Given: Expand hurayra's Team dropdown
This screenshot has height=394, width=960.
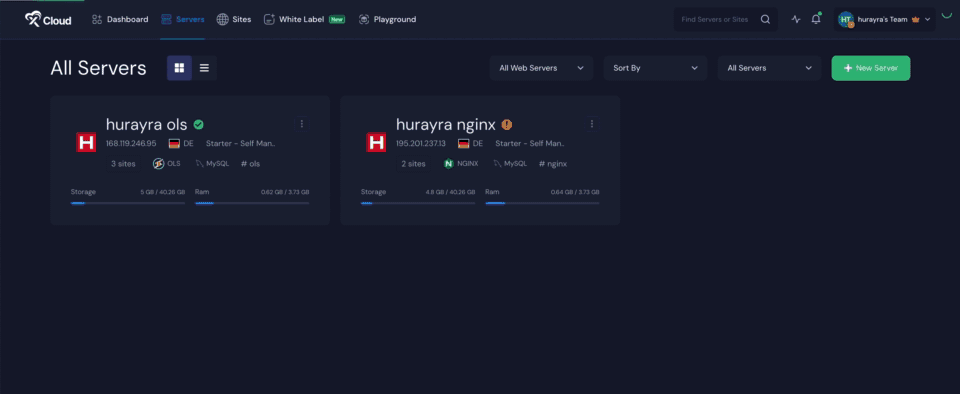Looking at the screenshot, I should pyautogui.click(x=885, y=20).
